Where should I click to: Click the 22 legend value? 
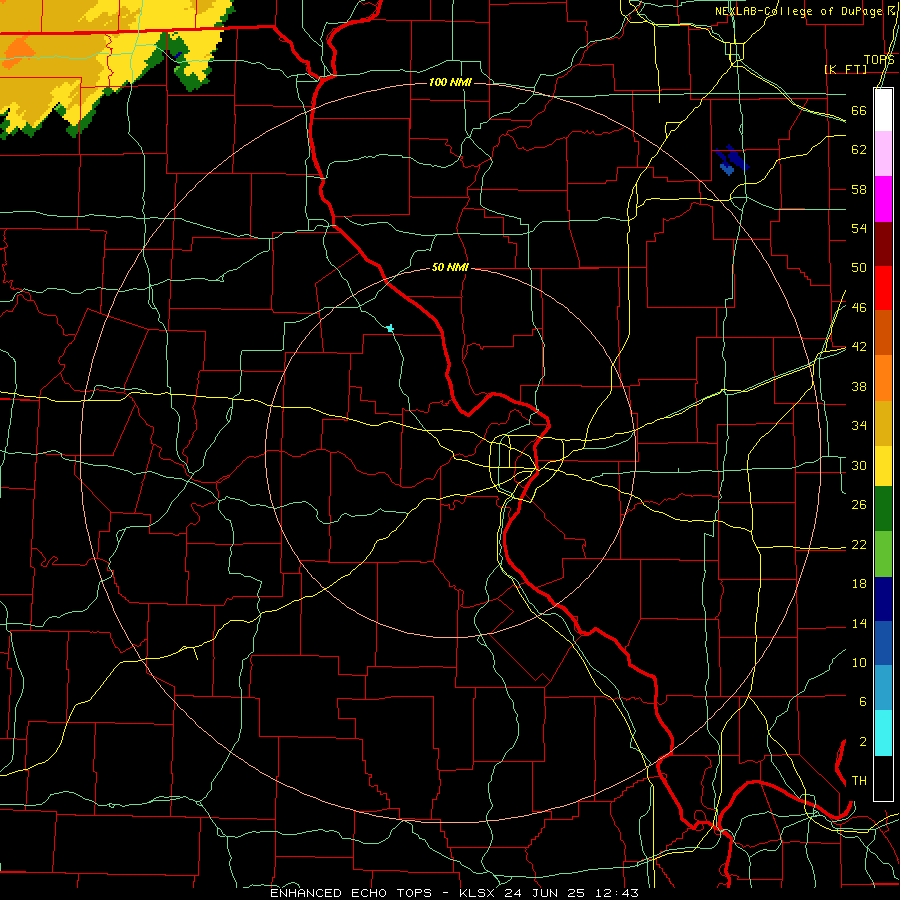tap(859, 544)
